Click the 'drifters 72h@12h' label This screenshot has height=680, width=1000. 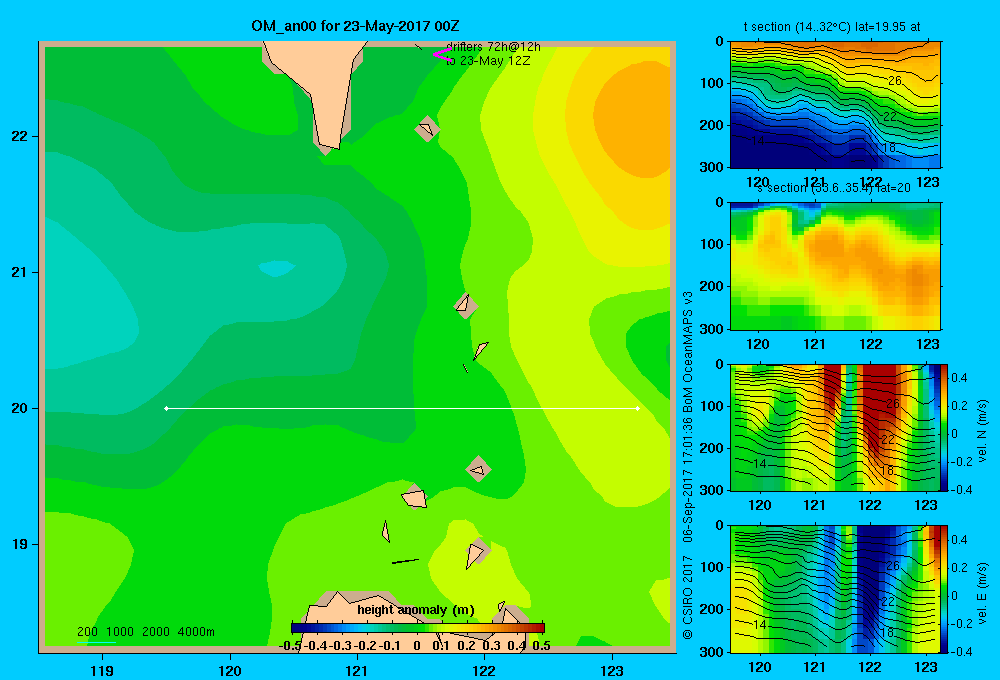coord(493,47)
